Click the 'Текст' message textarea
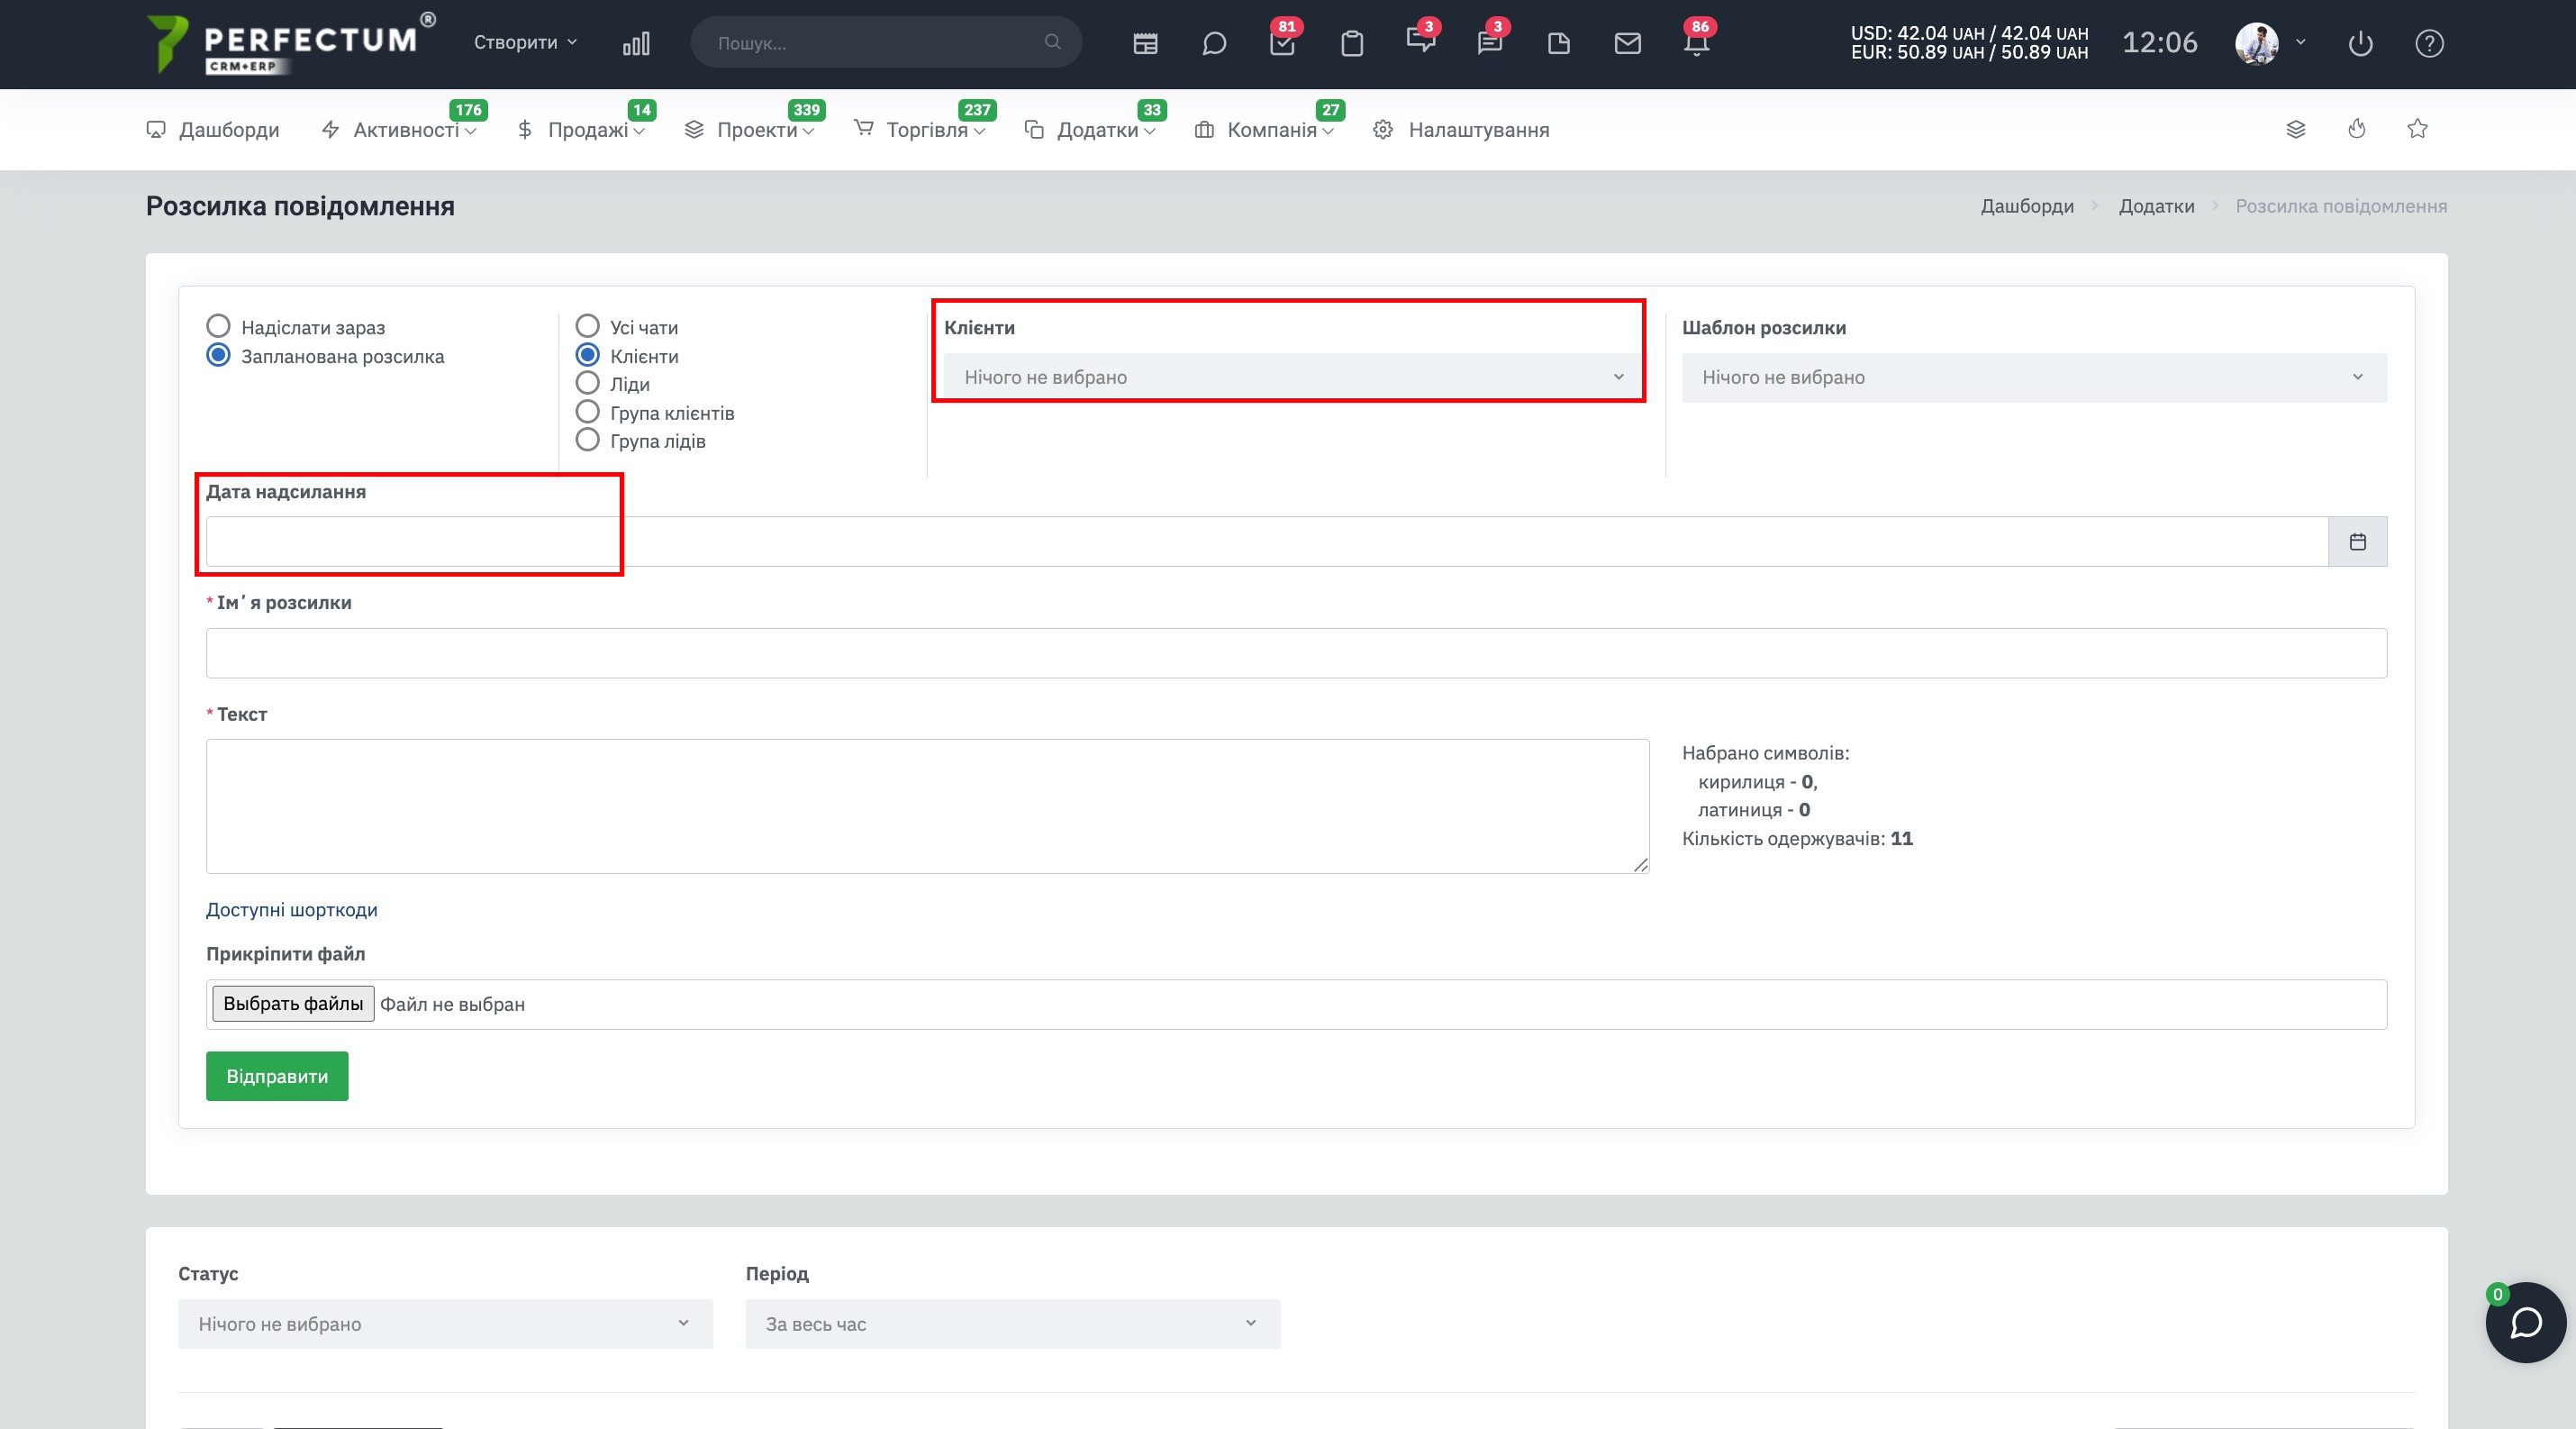Image resolution: width=2576 pixels, height=1429 pixels. tap(927, 806)
